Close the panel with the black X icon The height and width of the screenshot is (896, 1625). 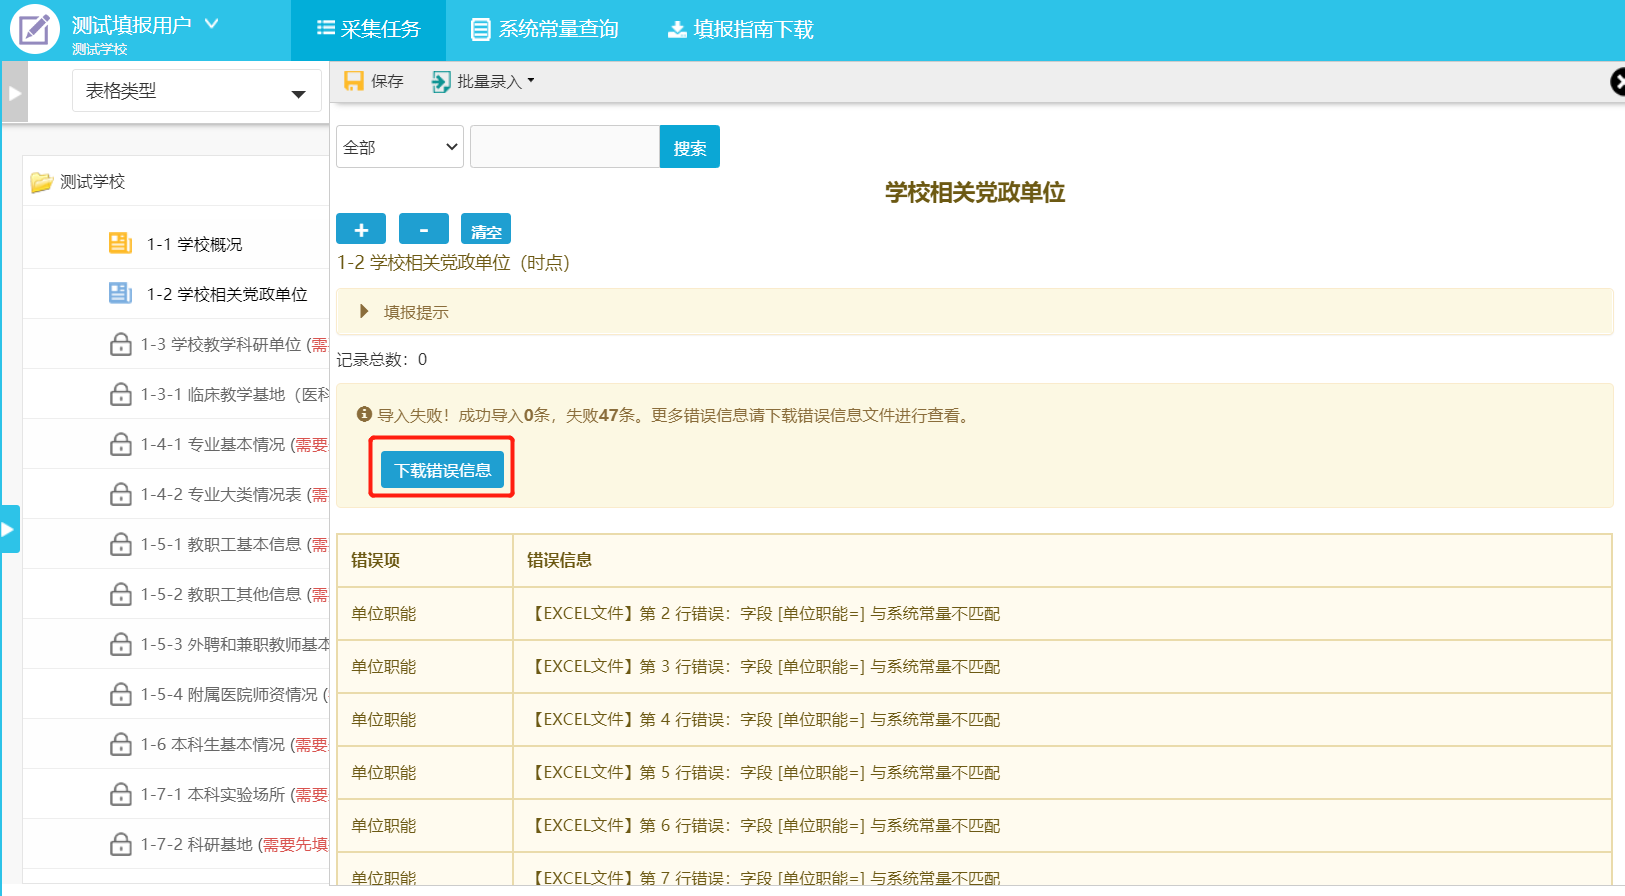click(1617, 82)
